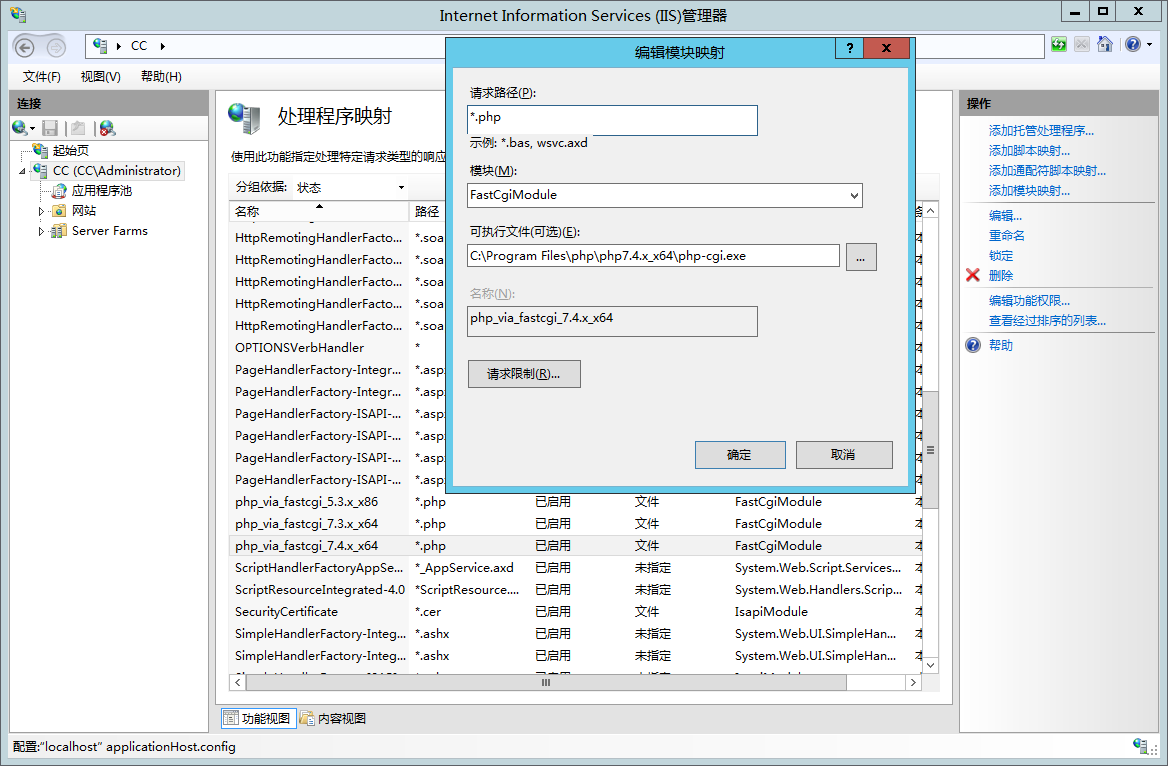Click the stop icon beside refresh
The image size is (1168, 766).
pyautogui.click(x=1082, y=45)
